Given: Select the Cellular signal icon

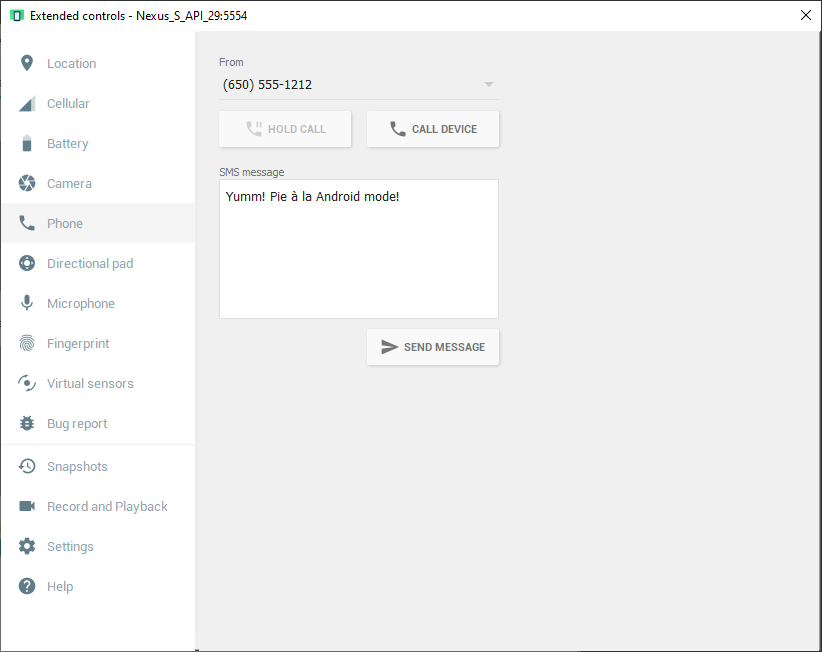Looking at the screenshot, I should point(27,104).
